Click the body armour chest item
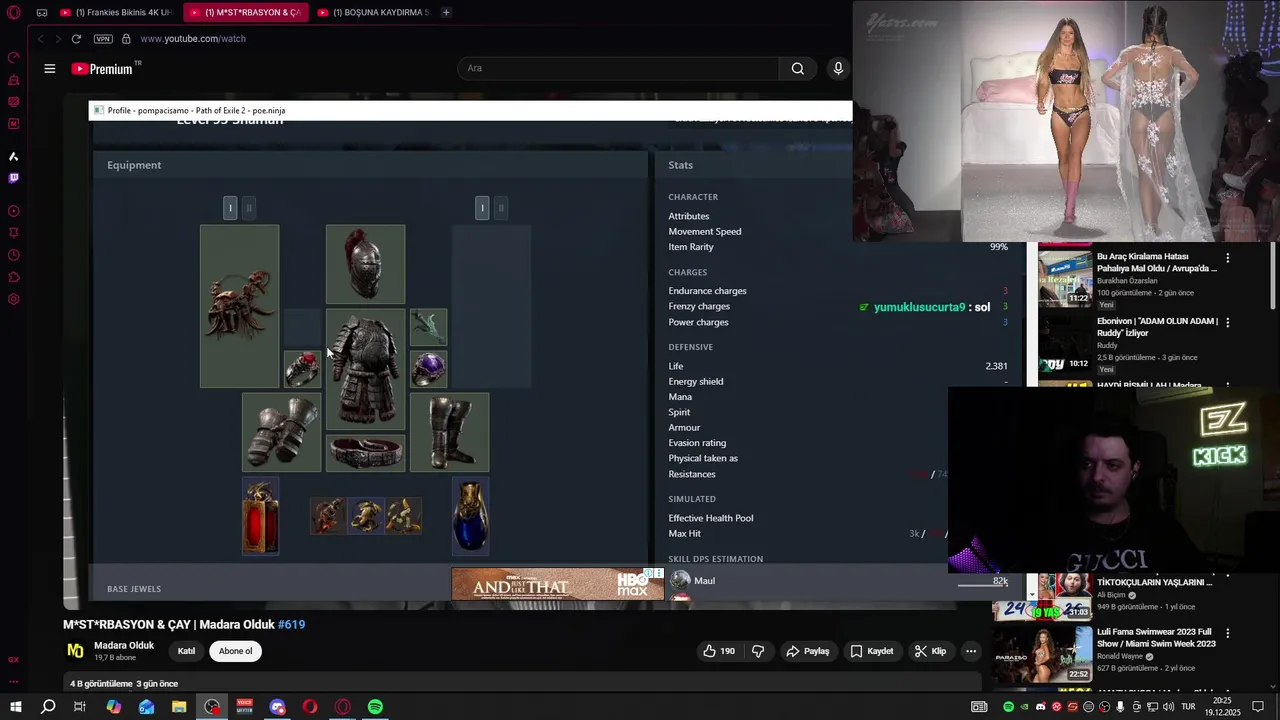 pyautogui.click(x=365, y=369)
